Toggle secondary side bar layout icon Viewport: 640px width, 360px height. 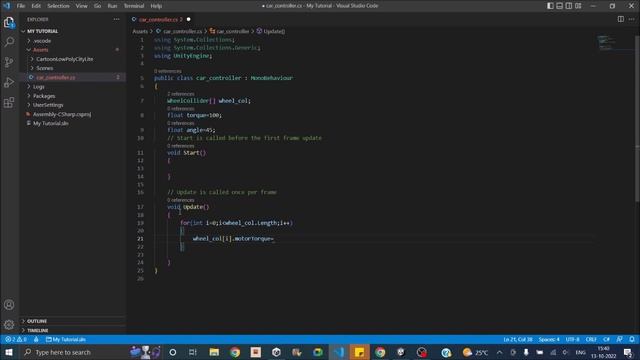tap(569, 6)
